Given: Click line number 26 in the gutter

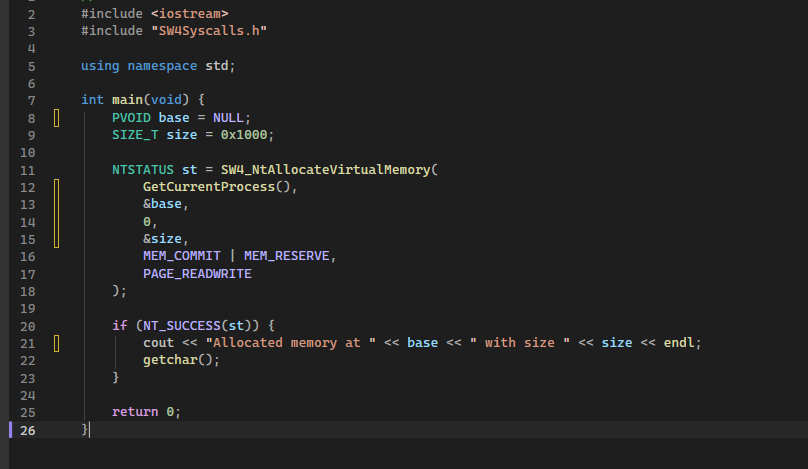Looking at the screenshot, I should pos(28,430).
